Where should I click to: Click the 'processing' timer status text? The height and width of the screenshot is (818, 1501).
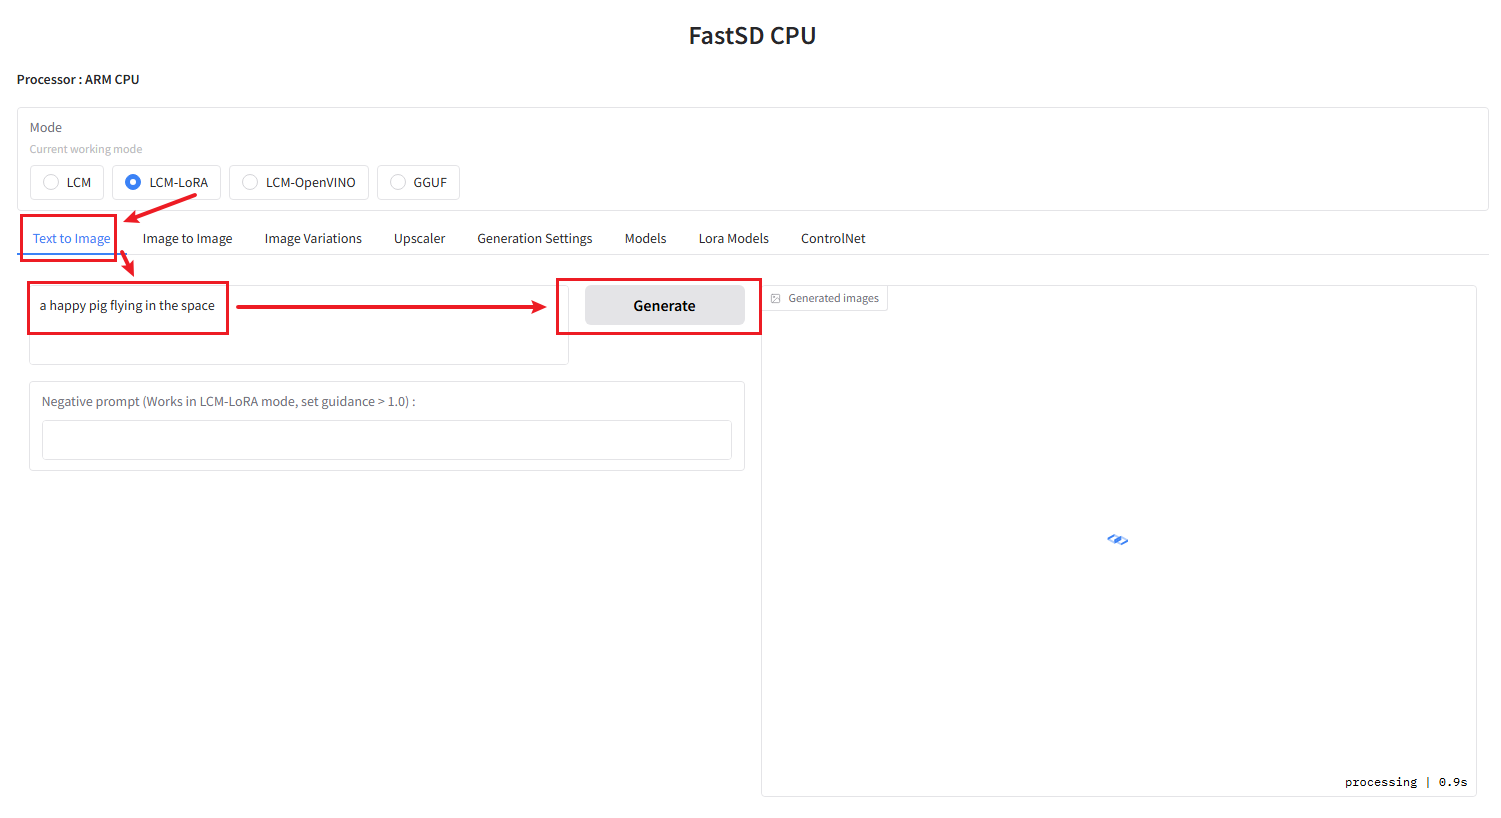tap(1405, 782)
